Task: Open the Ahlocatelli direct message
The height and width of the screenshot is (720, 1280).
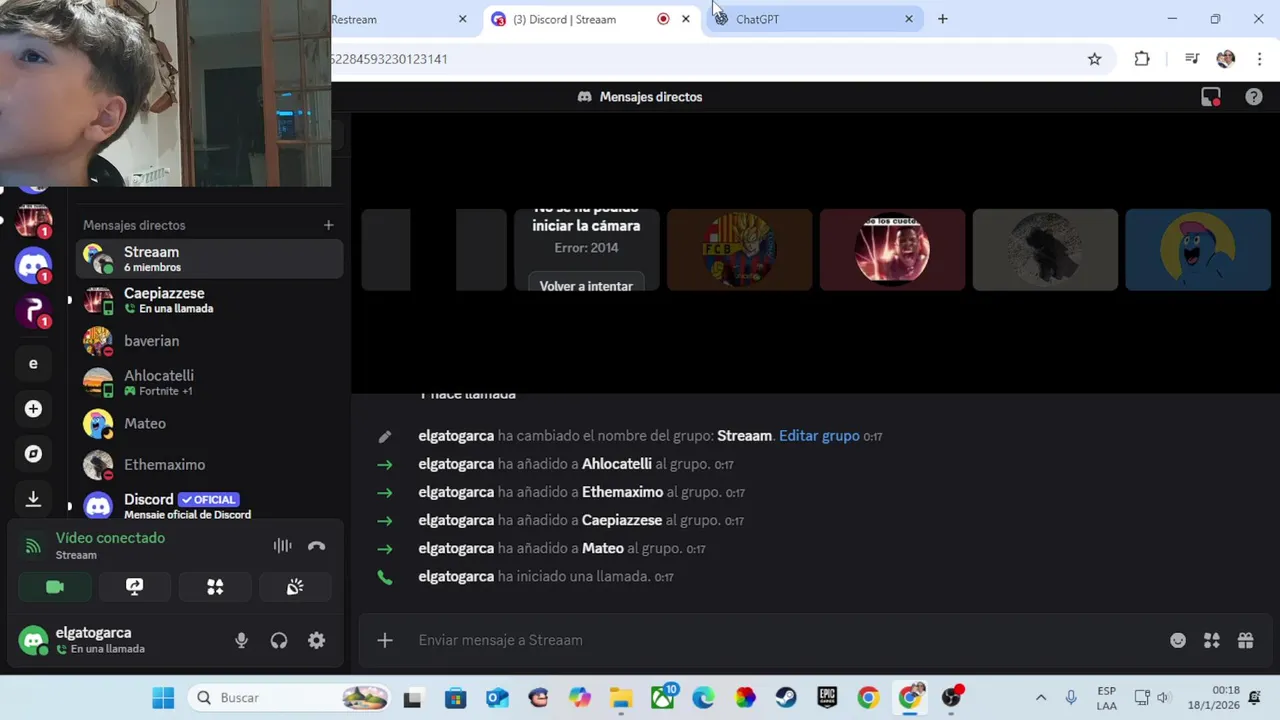Action: (210, 382)
